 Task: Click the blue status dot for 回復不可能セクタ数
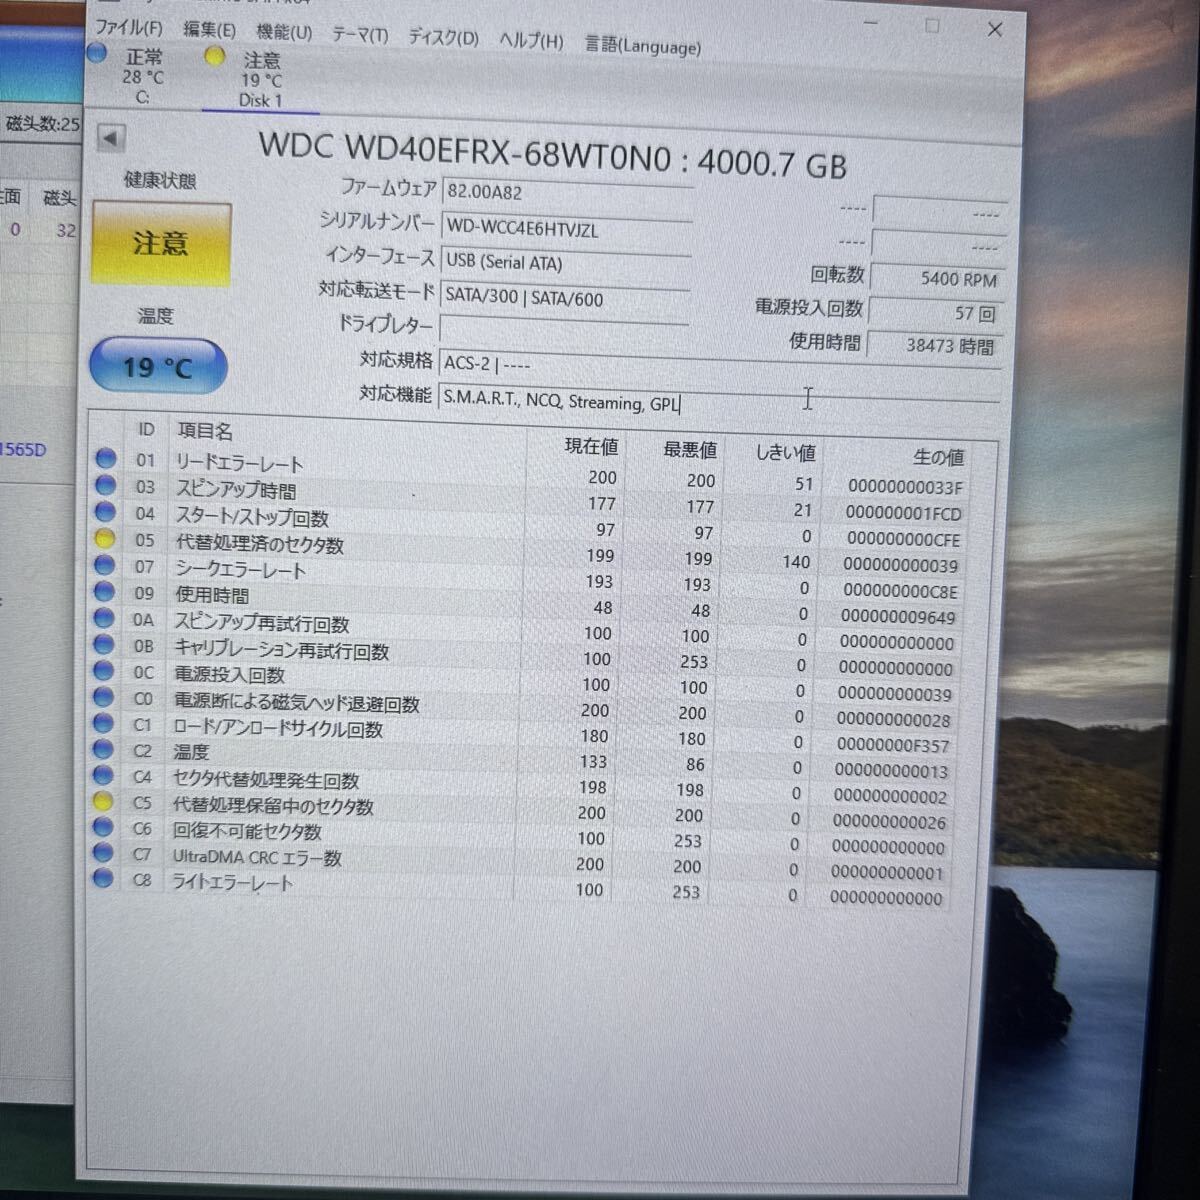[102, 827]
